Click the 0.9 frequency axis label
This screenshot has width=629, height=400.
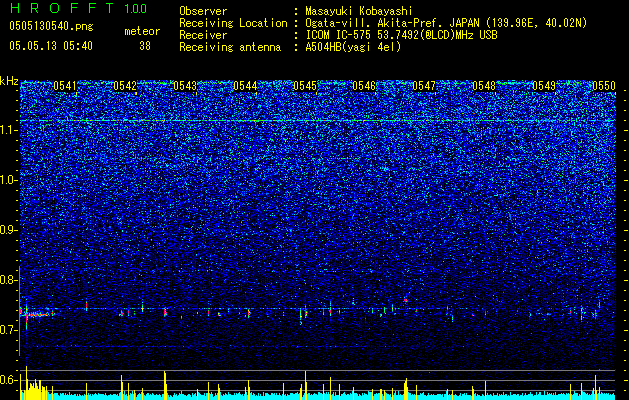[9, 230]
